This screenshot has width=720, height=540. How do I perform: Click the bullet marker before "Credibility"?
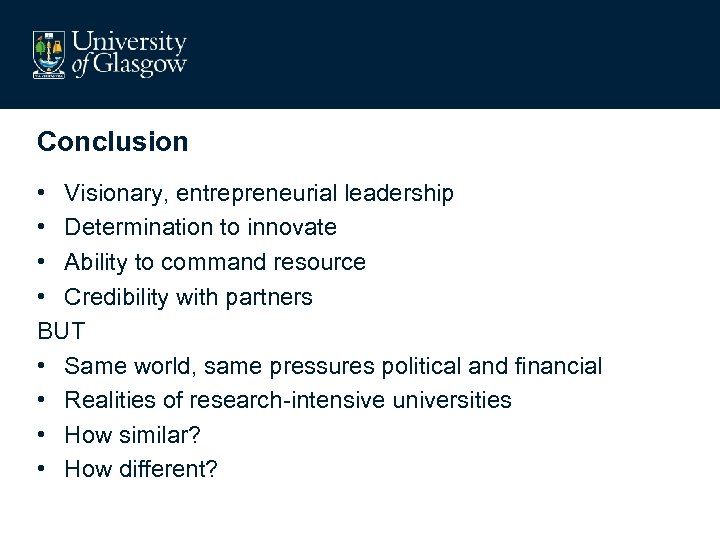point(42,297)
